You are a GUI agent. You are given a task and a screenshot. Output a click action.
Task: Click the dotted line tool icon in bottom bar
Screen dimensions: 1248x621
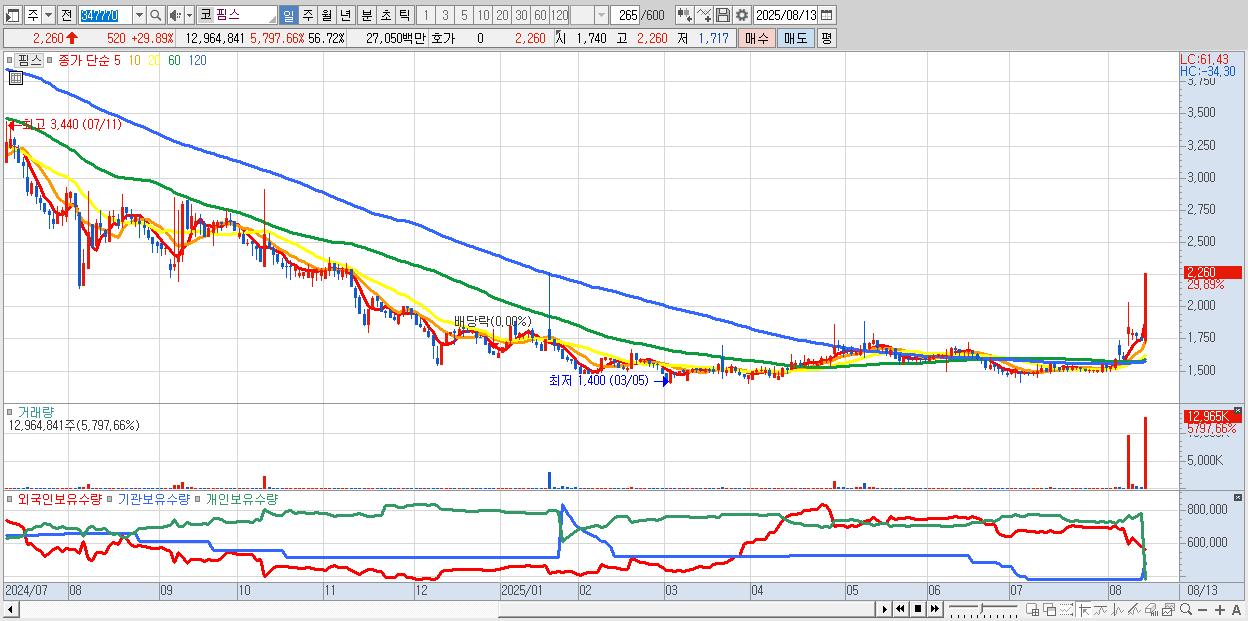[x=1066, y=609]
